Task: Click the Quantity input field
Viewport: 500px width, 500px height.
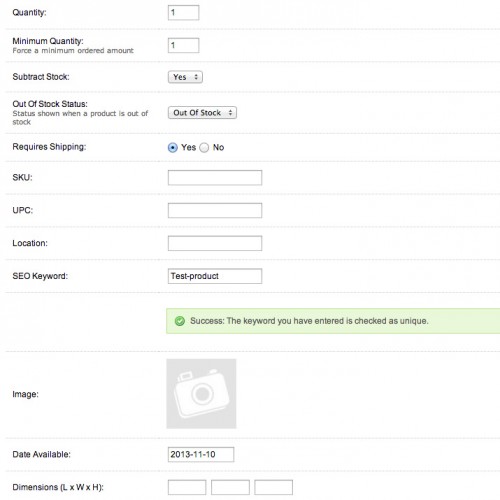Action: tap(183, 13)
